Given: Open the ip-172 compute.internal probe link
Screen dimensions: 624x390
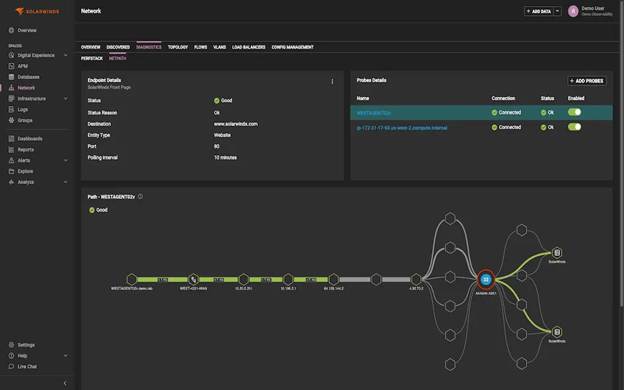Looking at the screenshot, I should [402, 128].
